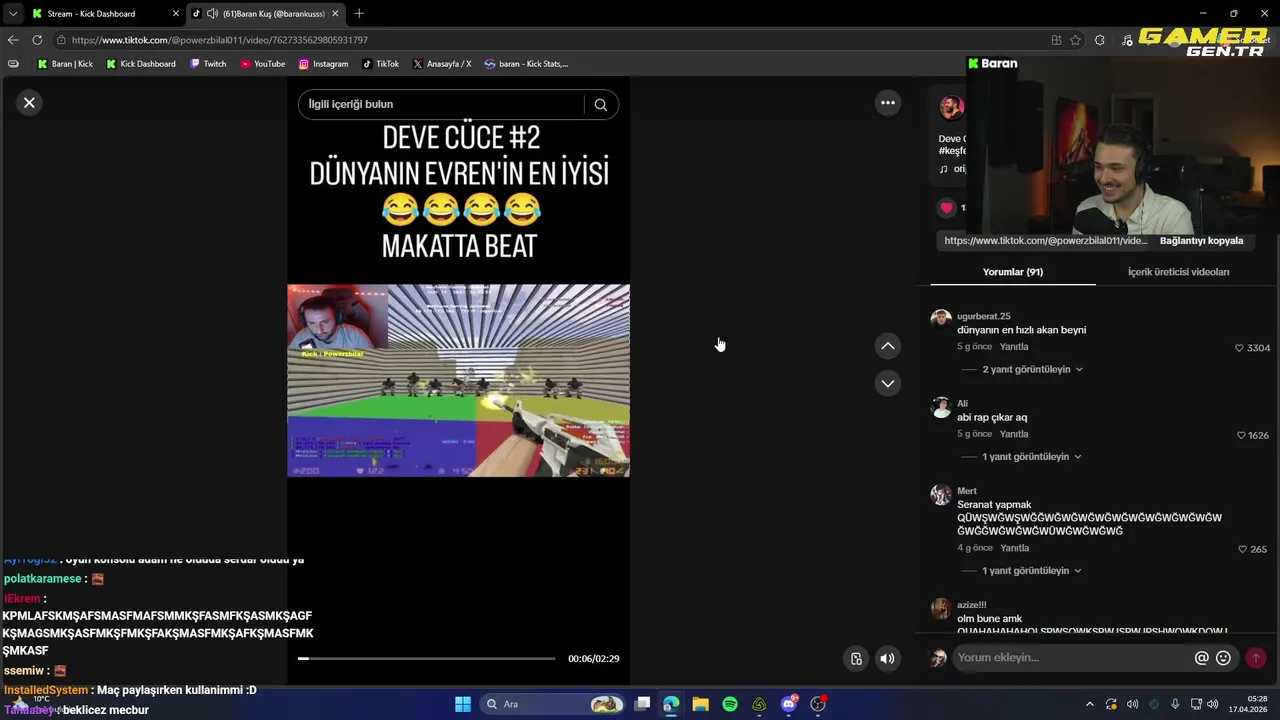
Task: Switch to 'İçerik üreticisi videoları' tab
Action: [1178, 272]
